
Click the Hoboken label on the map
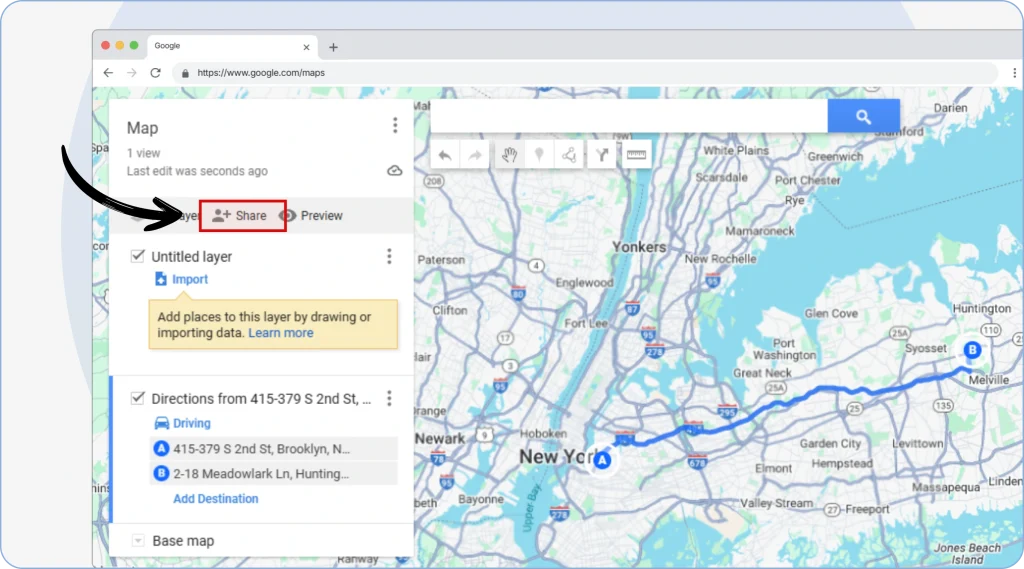pos(543,434)
